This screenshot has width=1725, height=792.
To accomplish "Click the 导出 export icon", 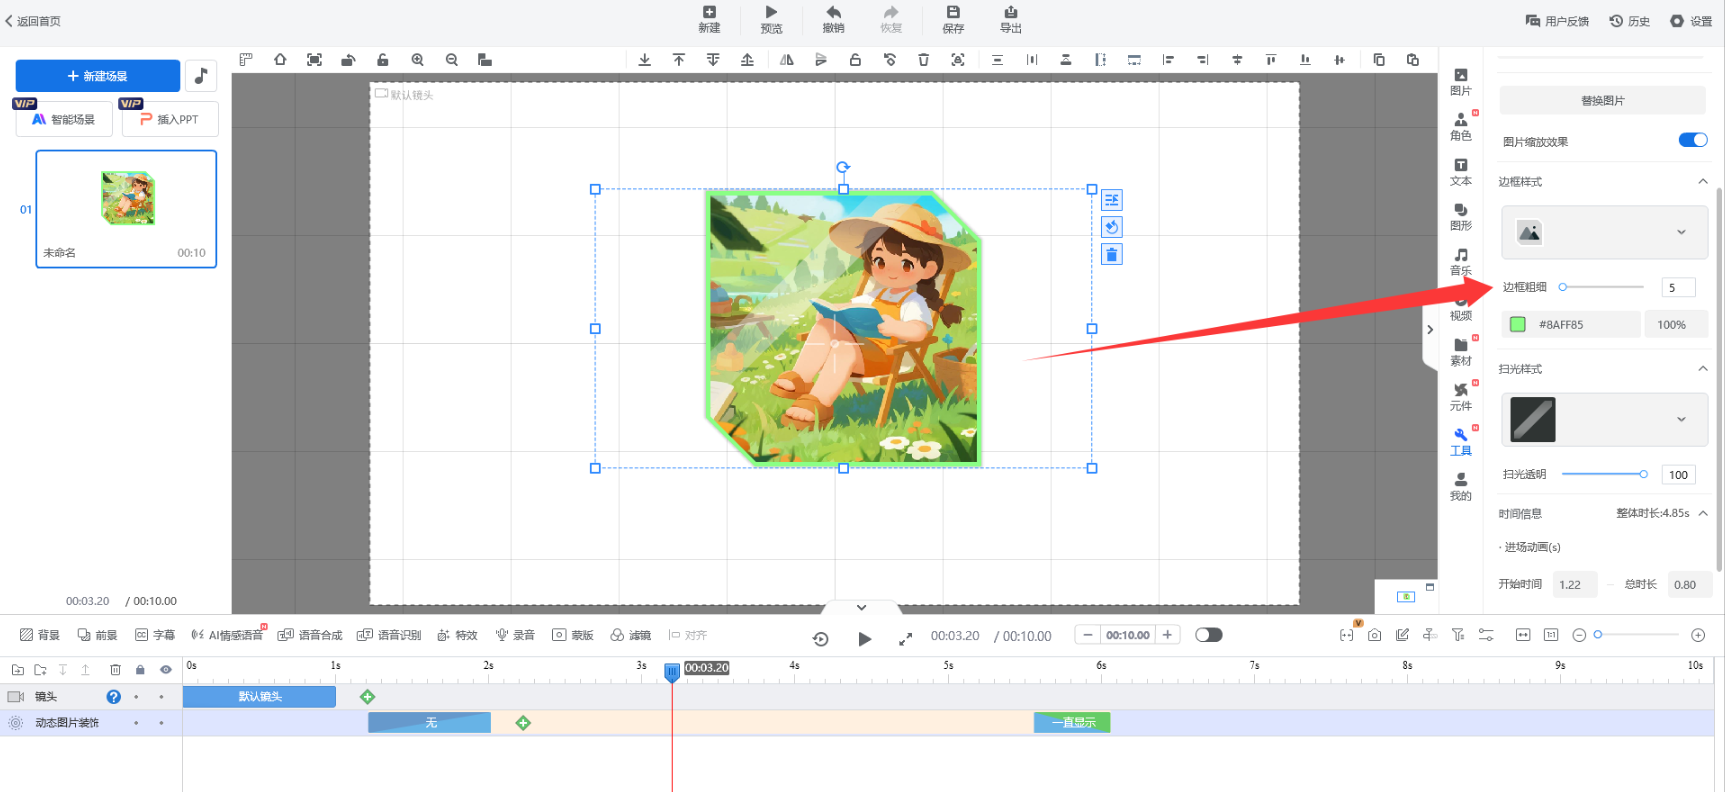I will pyautogui.click(x=1010, y=18).
